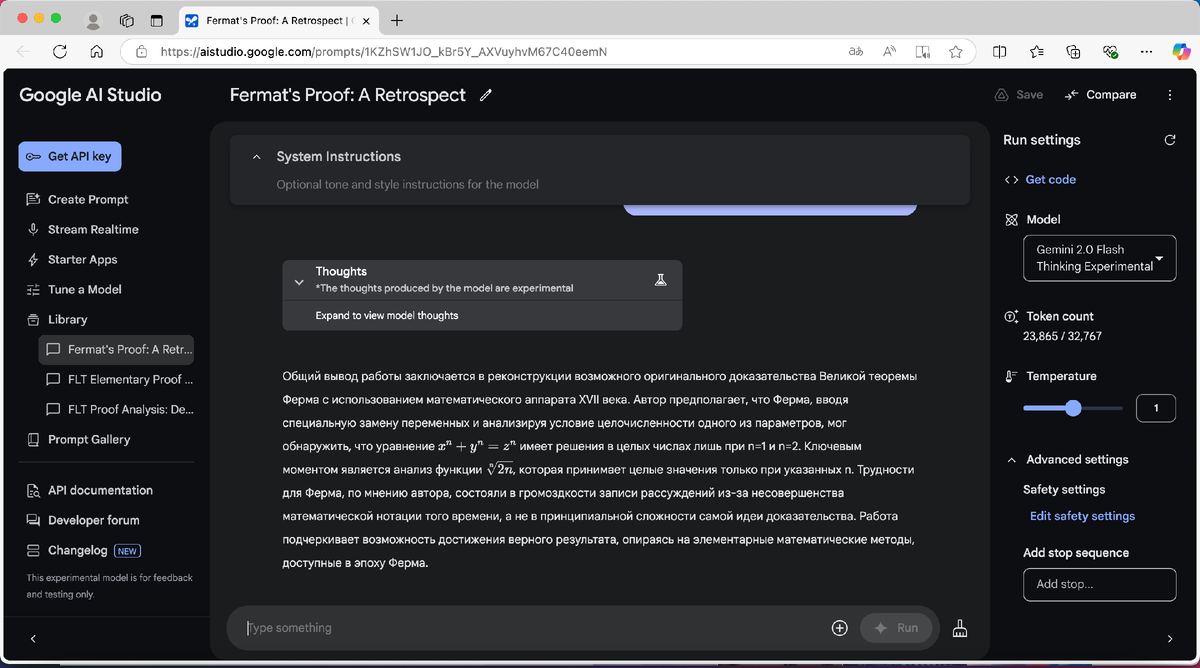Open a new browser tab
Screen dimensions: 1200x668
tap(397, 20)
